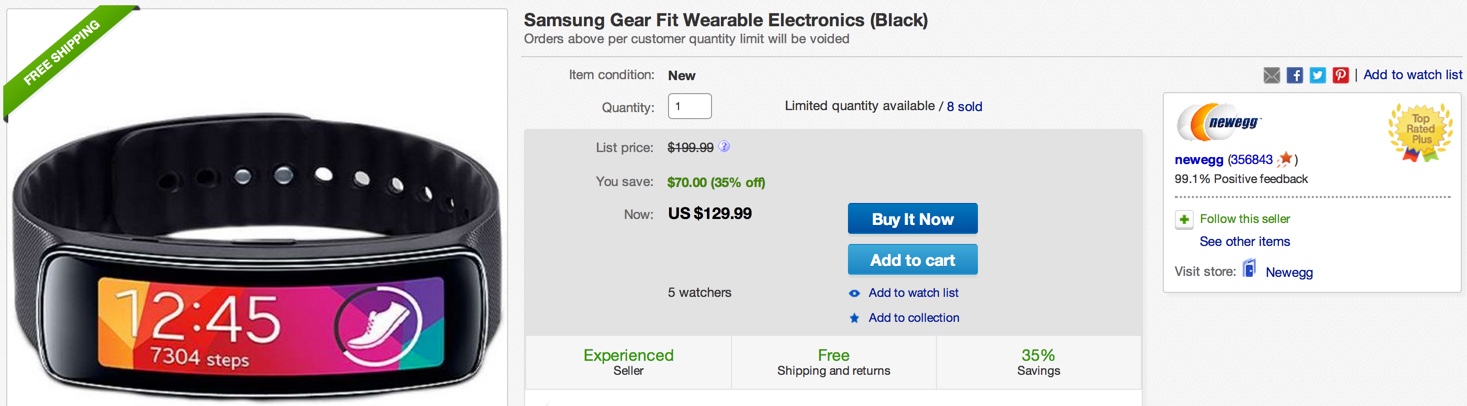Open seller feedback score 356843

click(x=1251, y=160)
